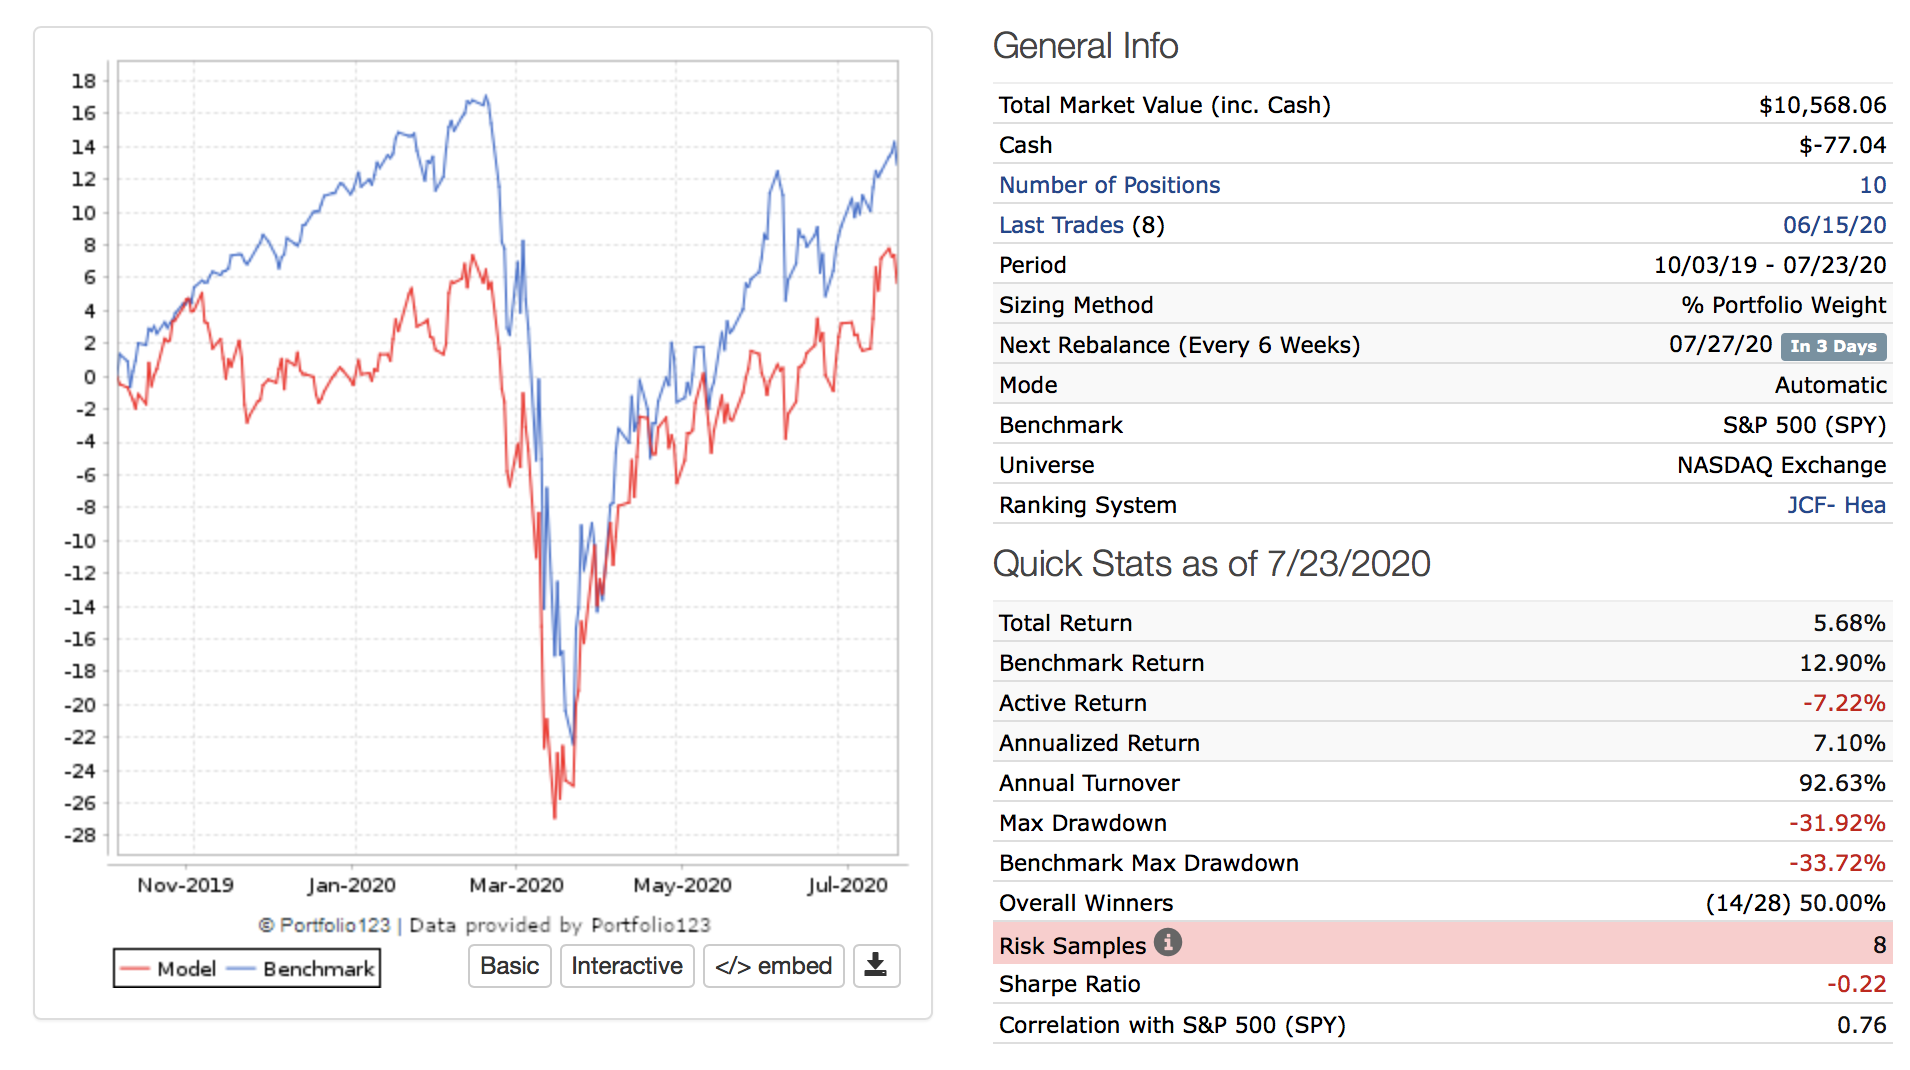Click the In 3 Days rebalance badge
Viewport: 1910px width, 1070px height.
[1833, 346]
